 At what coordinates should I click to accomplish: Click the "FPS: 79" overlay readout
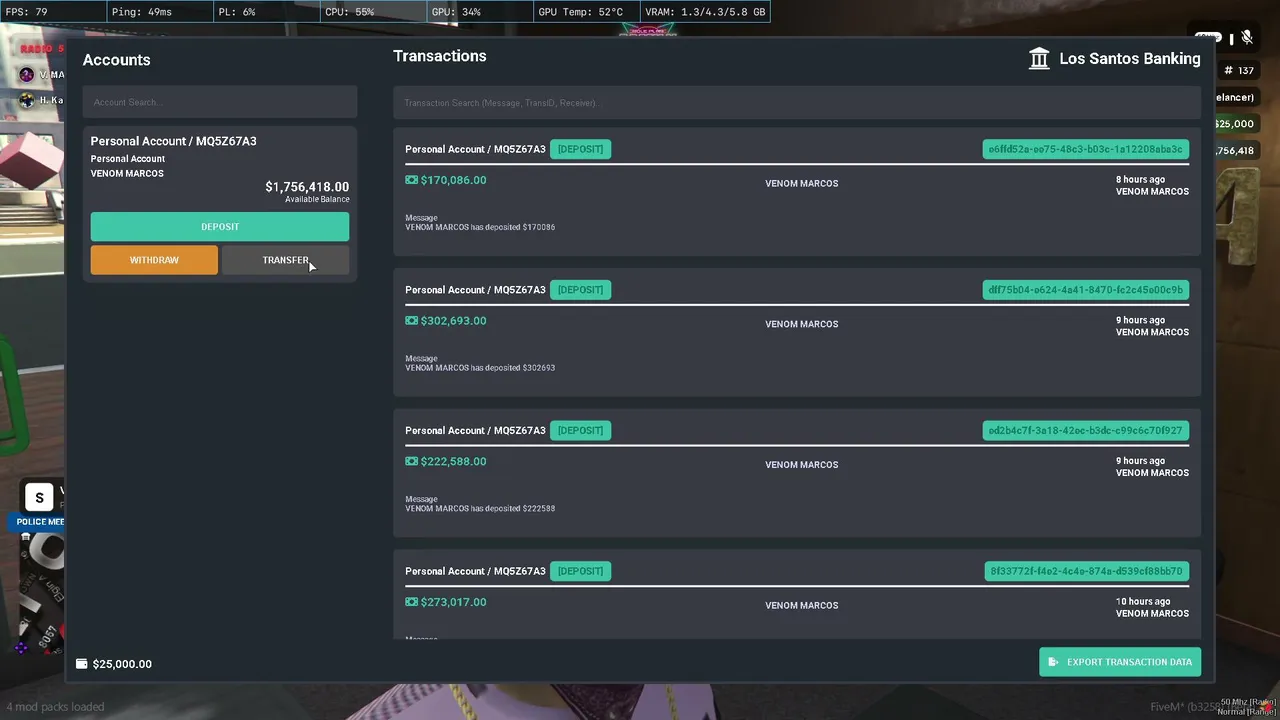tap(27, 12)
